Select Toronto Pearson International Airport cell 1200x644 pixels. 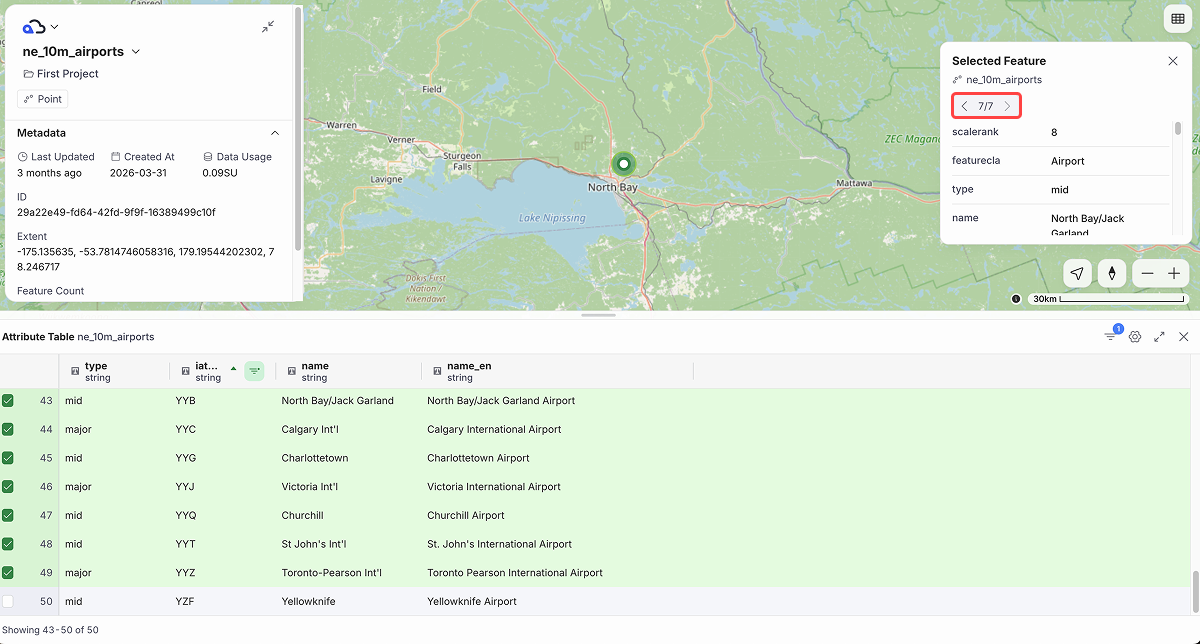pos(557,573)
